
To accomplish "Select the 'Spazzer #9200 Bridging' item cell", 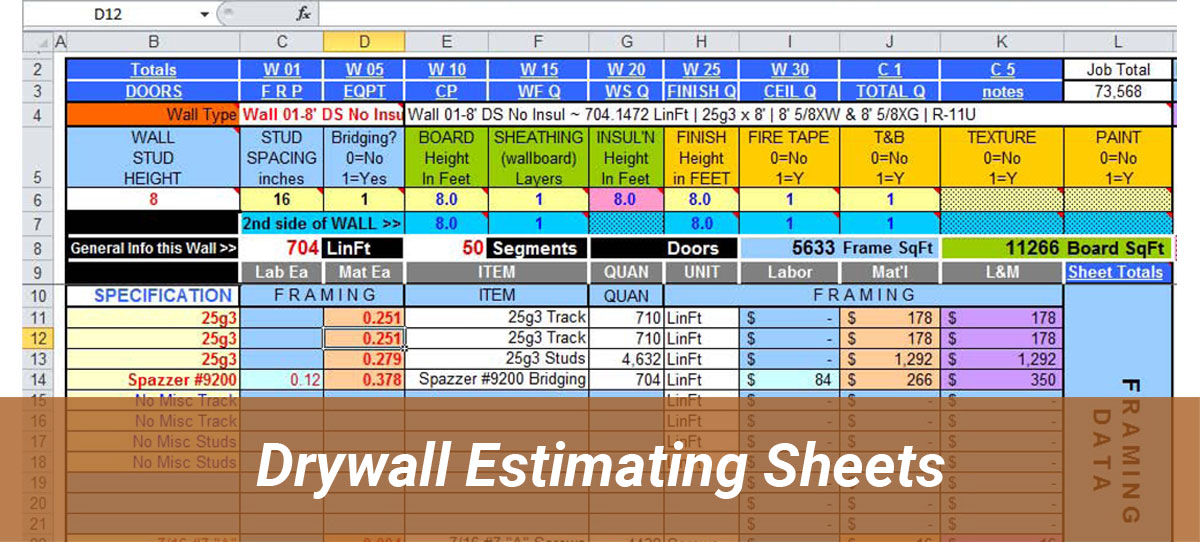I will [x=497, y=380].
